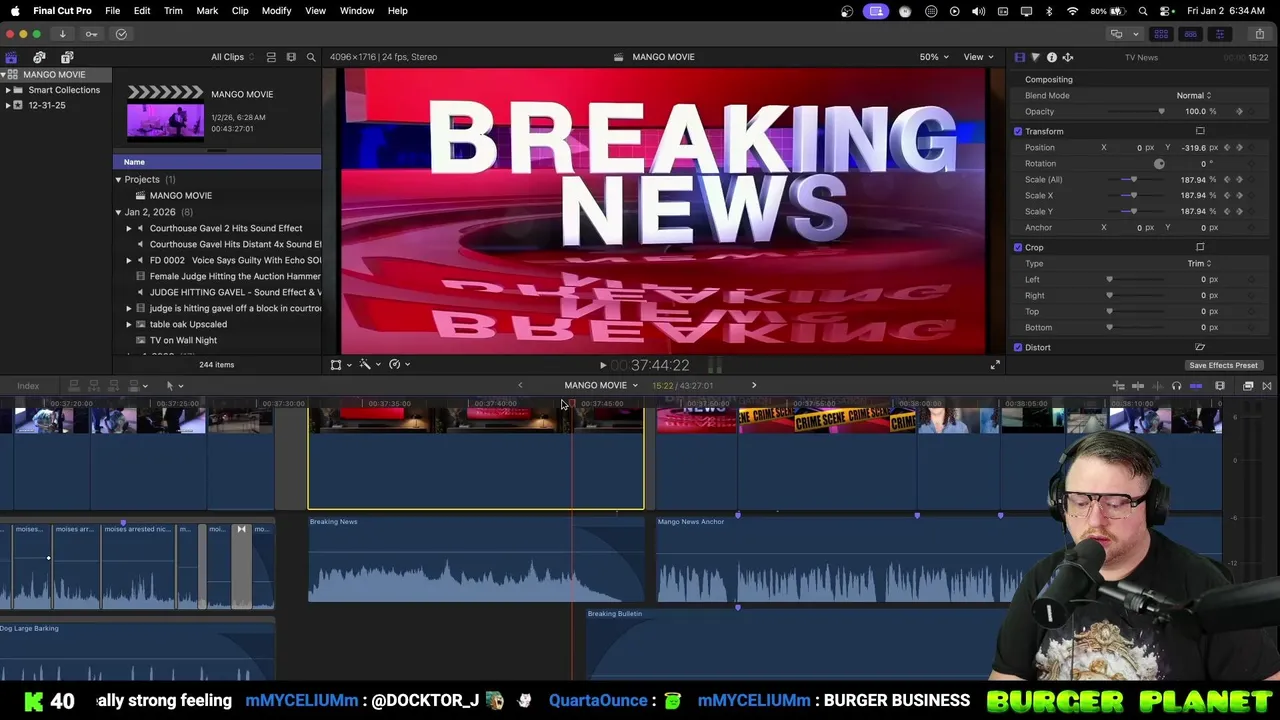Show Transform onscreen controls in inspector

[x=1200, y=131]
